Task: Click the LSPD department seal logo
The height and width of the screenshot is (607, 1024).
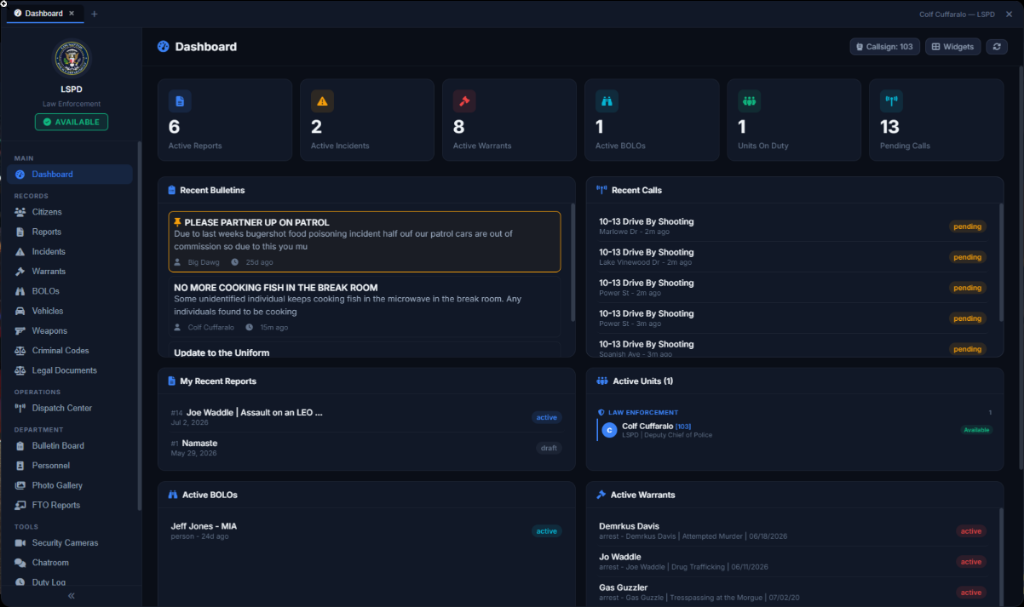Action: [71, 59]
